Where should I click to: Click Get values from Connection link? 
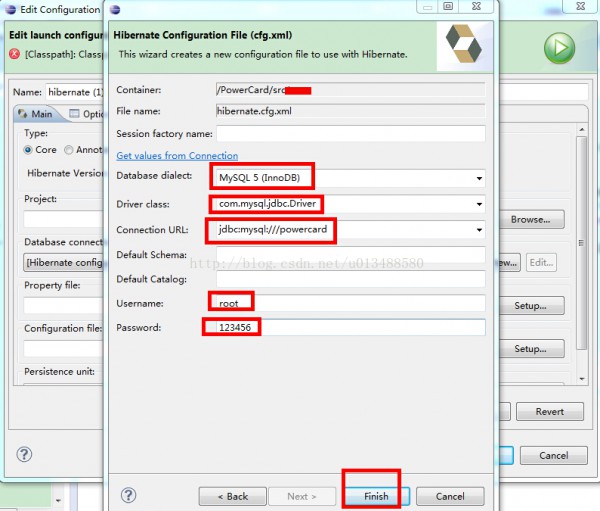(177, 155)
